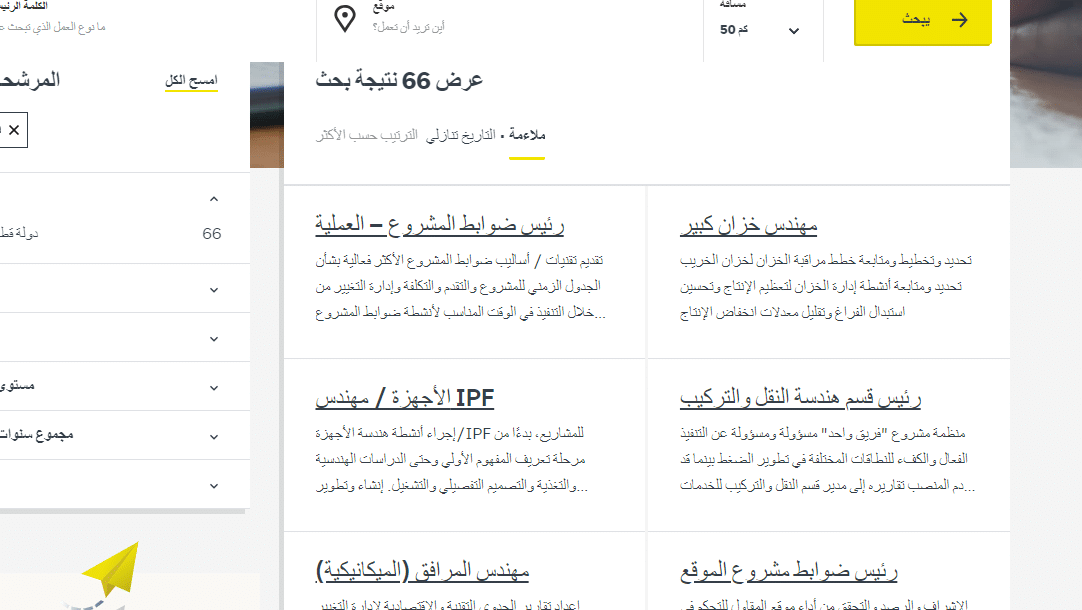Click arrow icon on the search button
Screen dimensions: 1082x610
tap(959, 20)
